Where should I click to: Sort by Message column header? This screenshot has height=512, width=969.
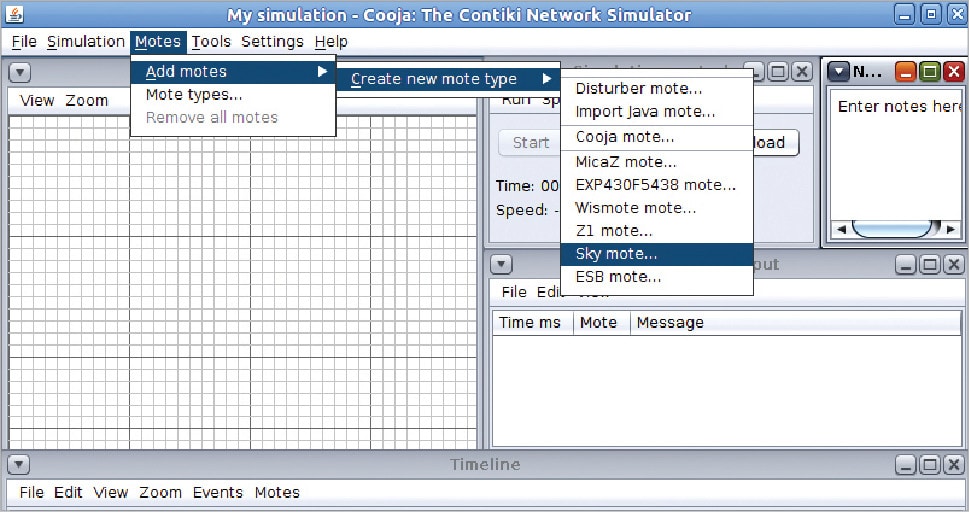(x=796, y=323)
